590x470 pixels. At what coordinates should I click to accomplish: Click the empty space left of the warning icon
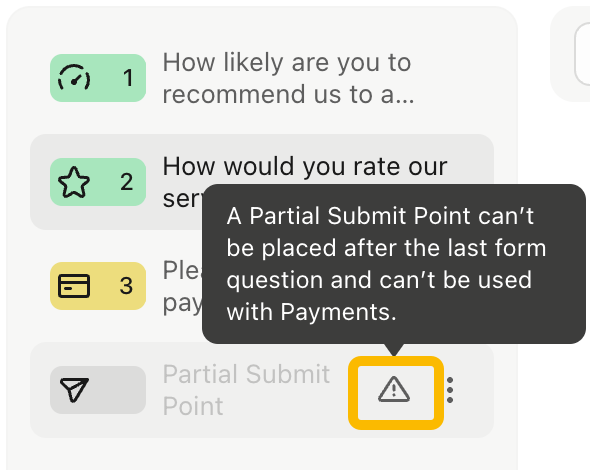pos(341,390)
